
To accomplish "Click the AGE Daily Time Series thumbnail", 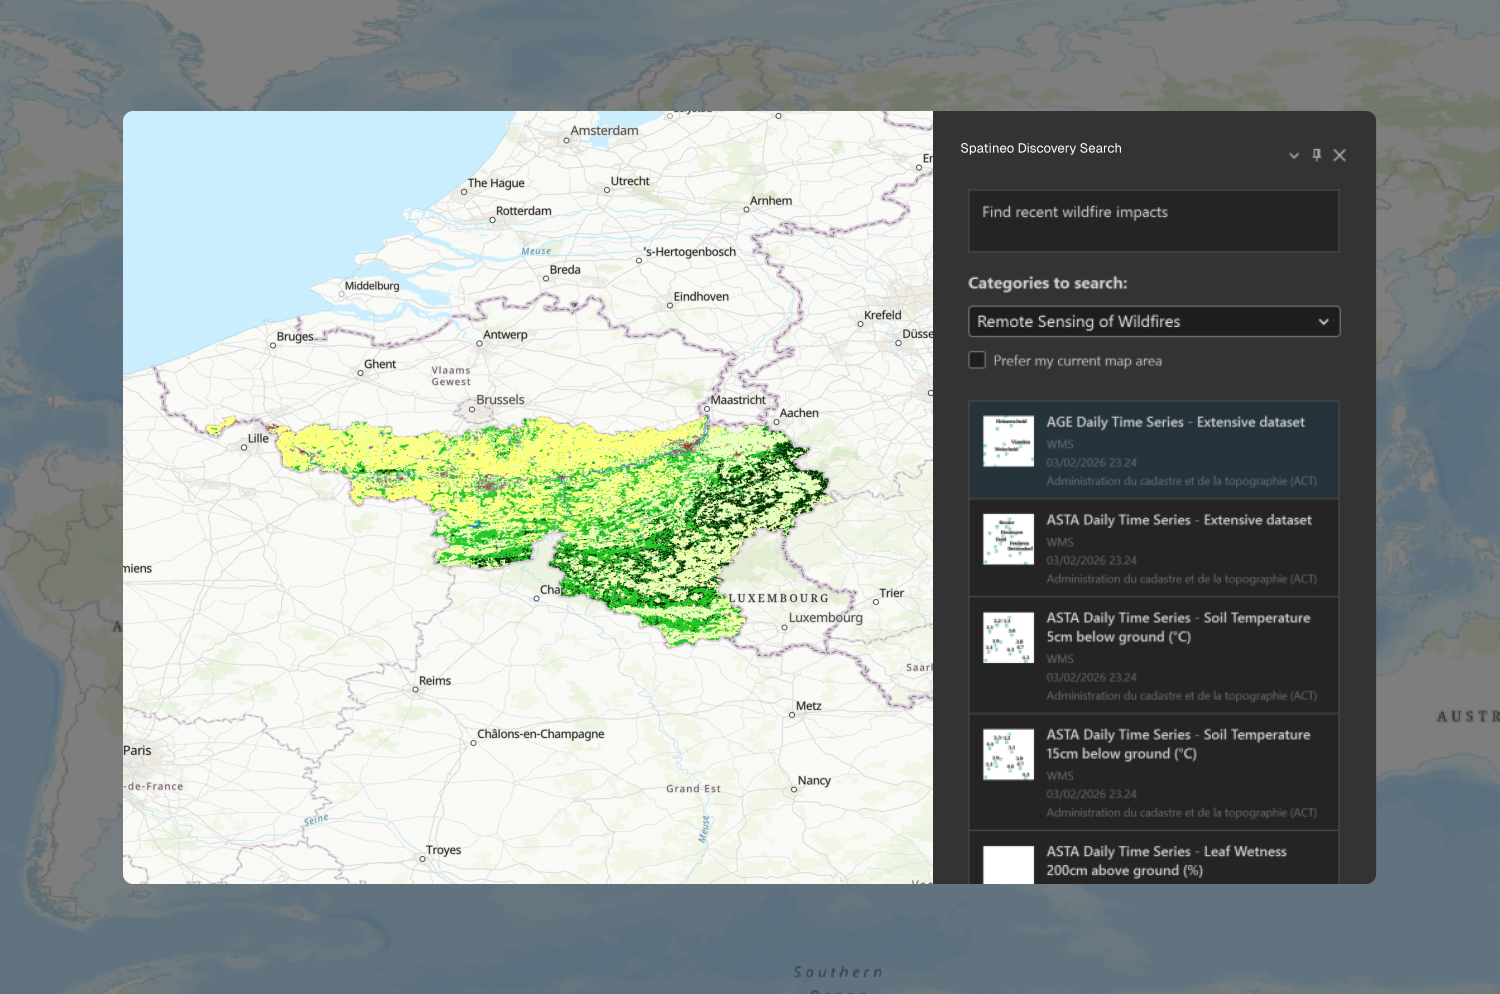I will (x=1008, y=441).
